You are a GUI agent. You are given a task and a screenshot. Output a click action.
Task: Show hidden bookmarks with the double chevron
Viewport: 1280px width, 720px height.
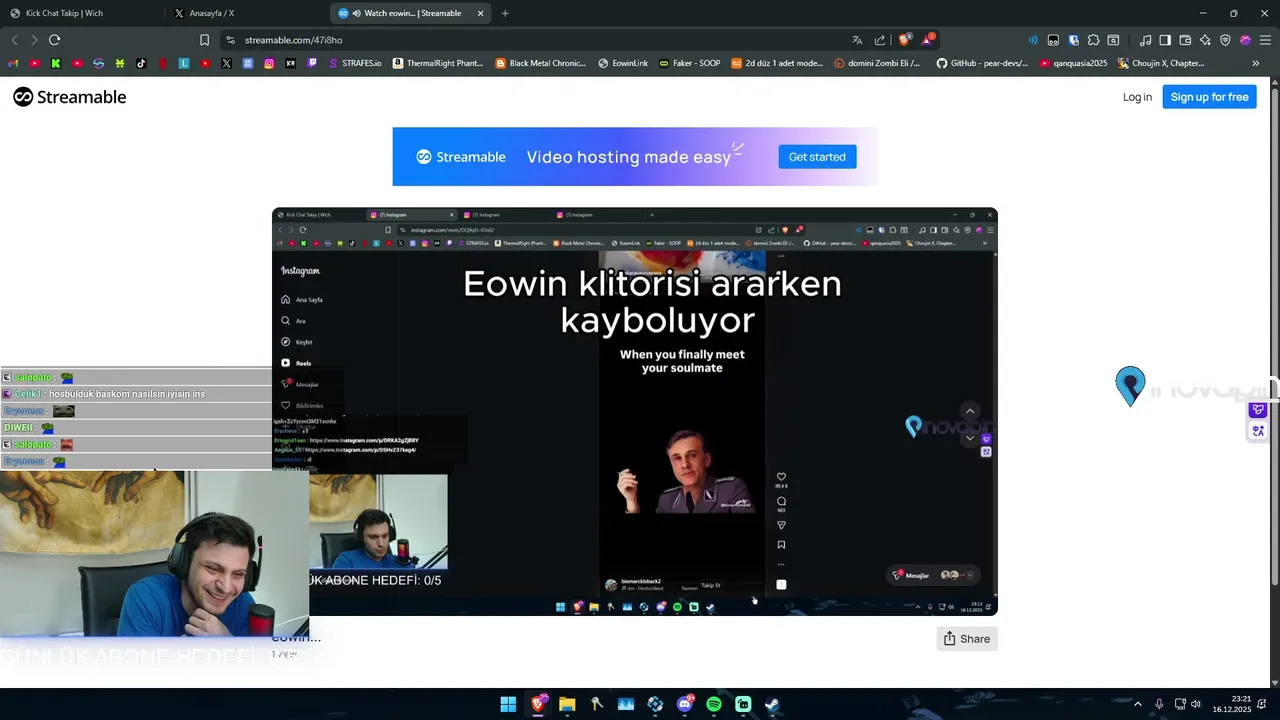coord(1255,63)
